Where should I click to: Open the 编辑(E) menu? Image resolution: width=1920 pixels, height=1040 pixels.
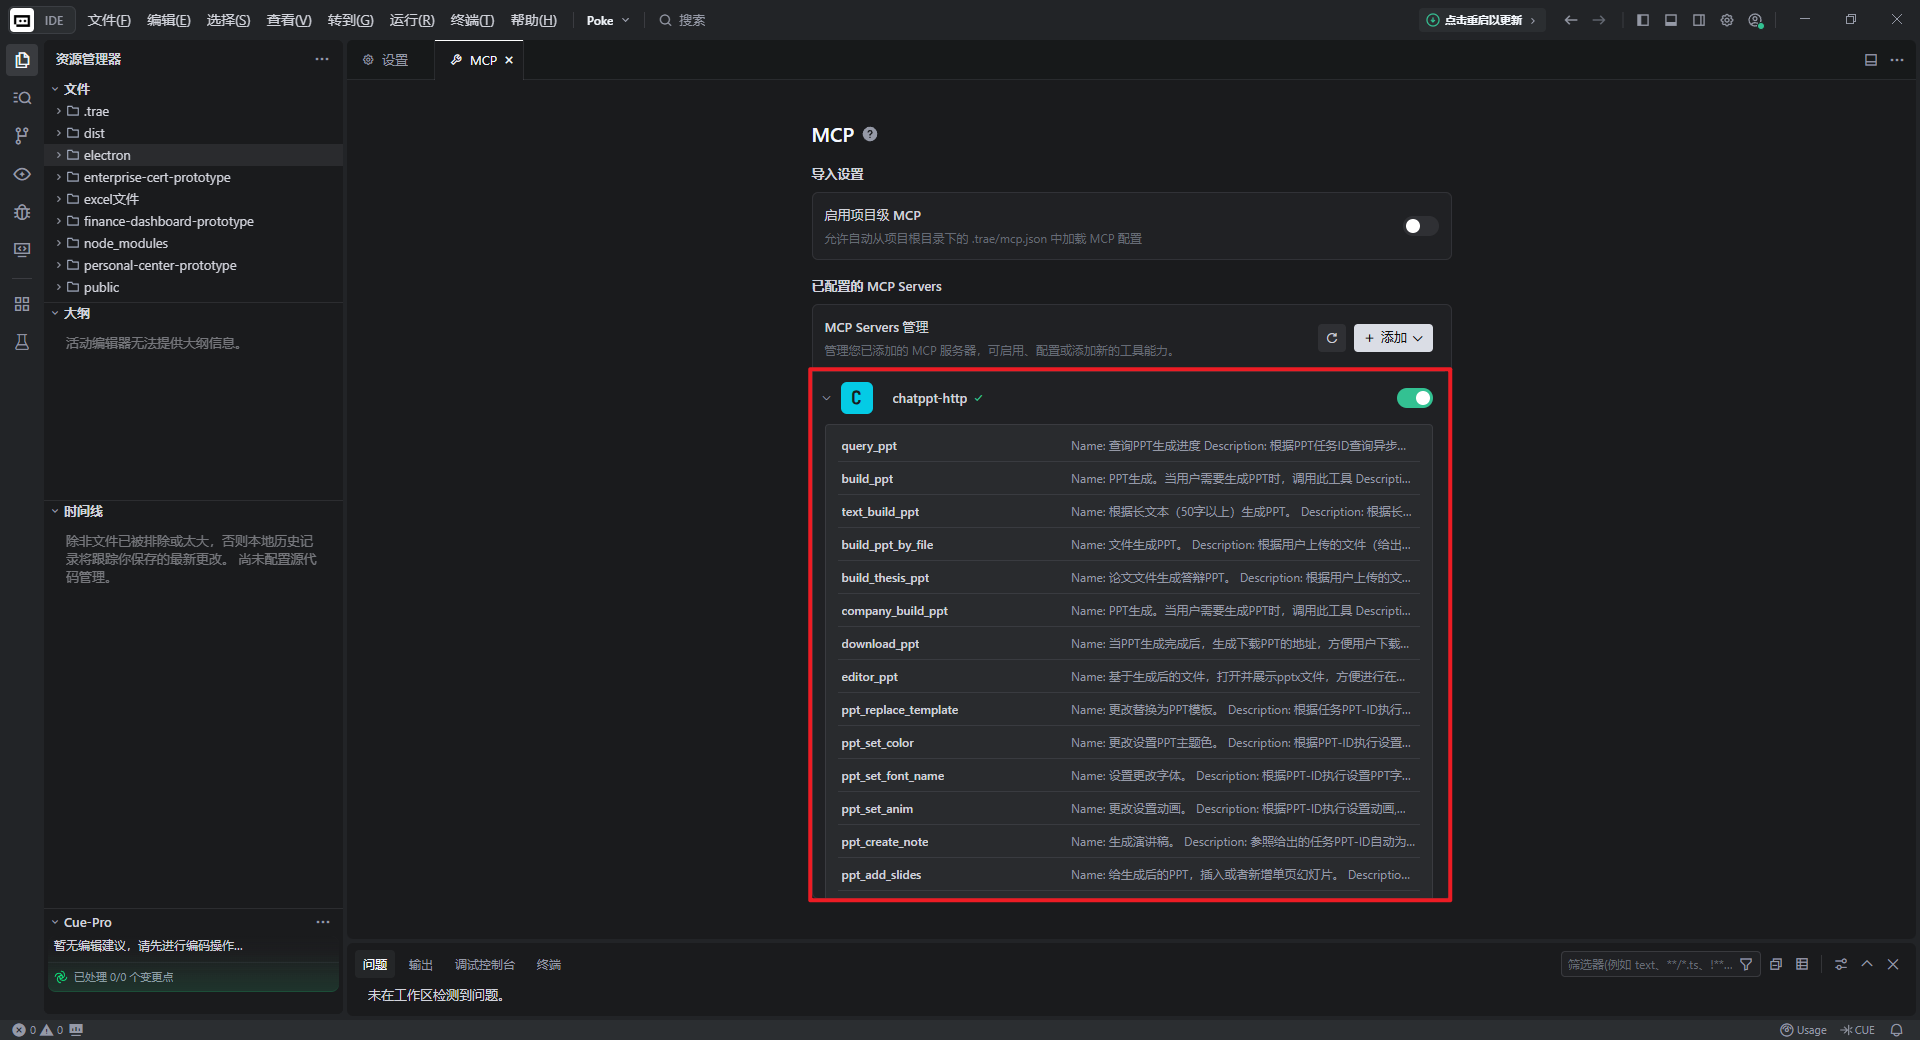(168, 20)
